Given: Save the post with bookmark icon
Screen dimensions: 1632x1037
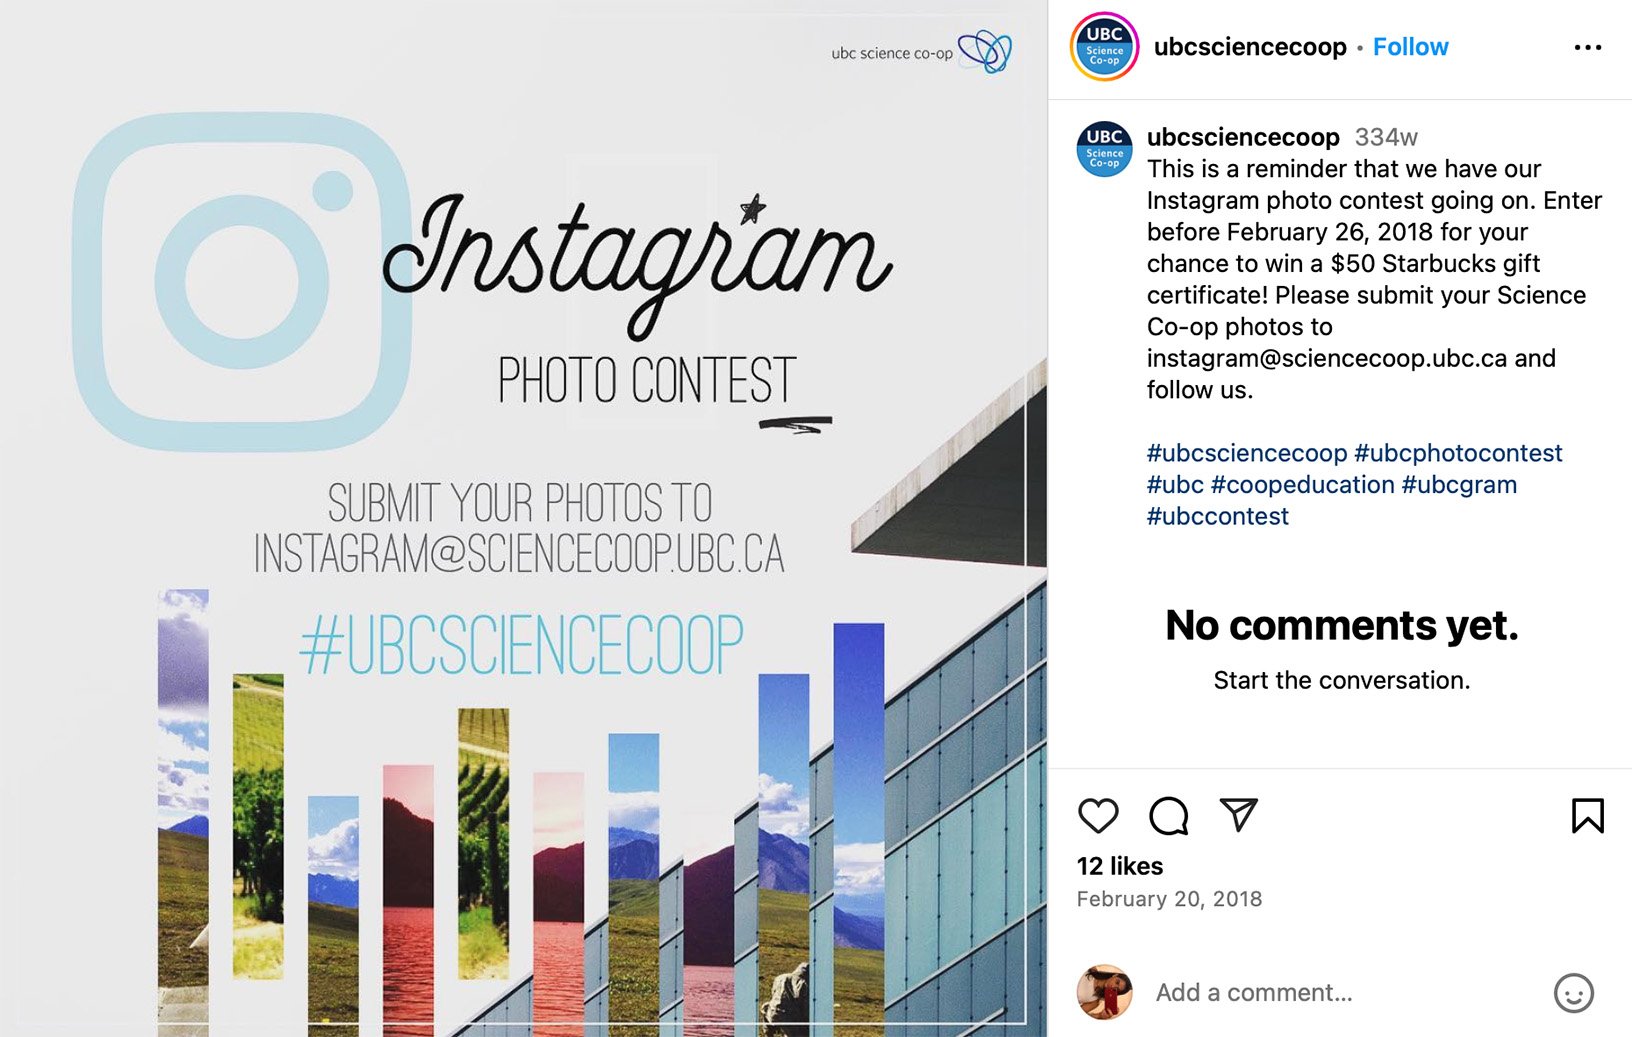Looking at the screenshot, I should pos(1587,816).
